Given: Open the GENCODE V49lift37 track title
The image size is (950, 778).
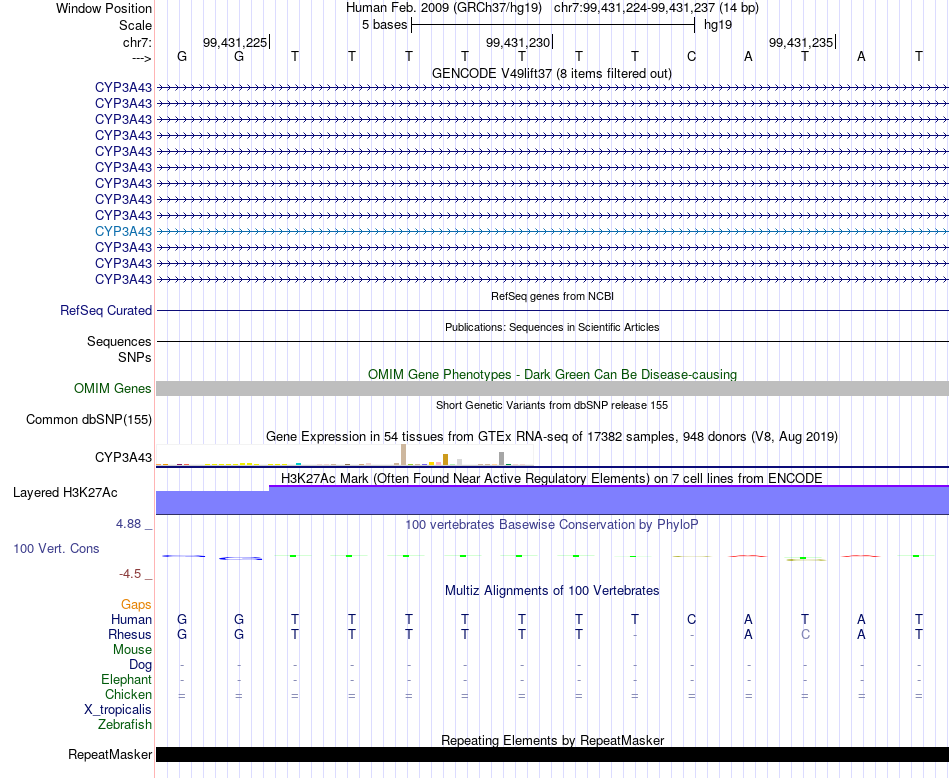Looking at the screenshot, I should click(551, 73).
